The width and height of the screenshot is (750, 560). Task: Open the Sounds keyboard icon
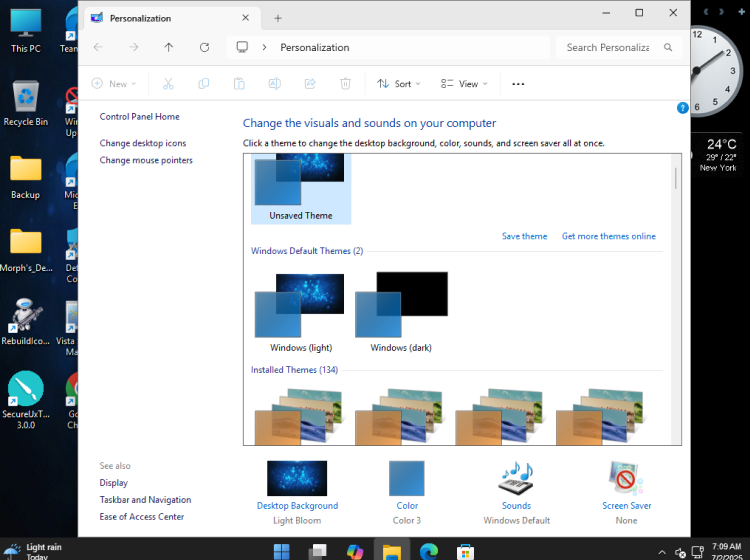(517, 478)
